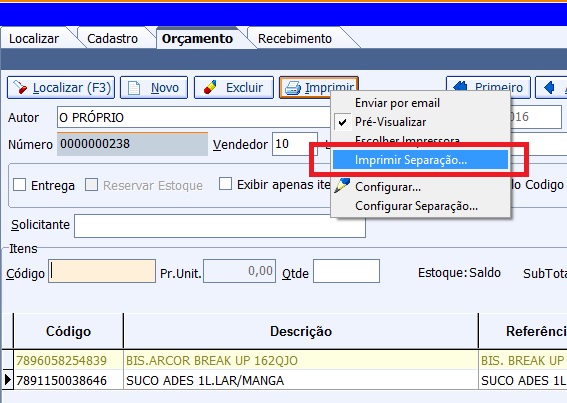Click the double-arrow icon on Primeiro

[x=460, y=87]
